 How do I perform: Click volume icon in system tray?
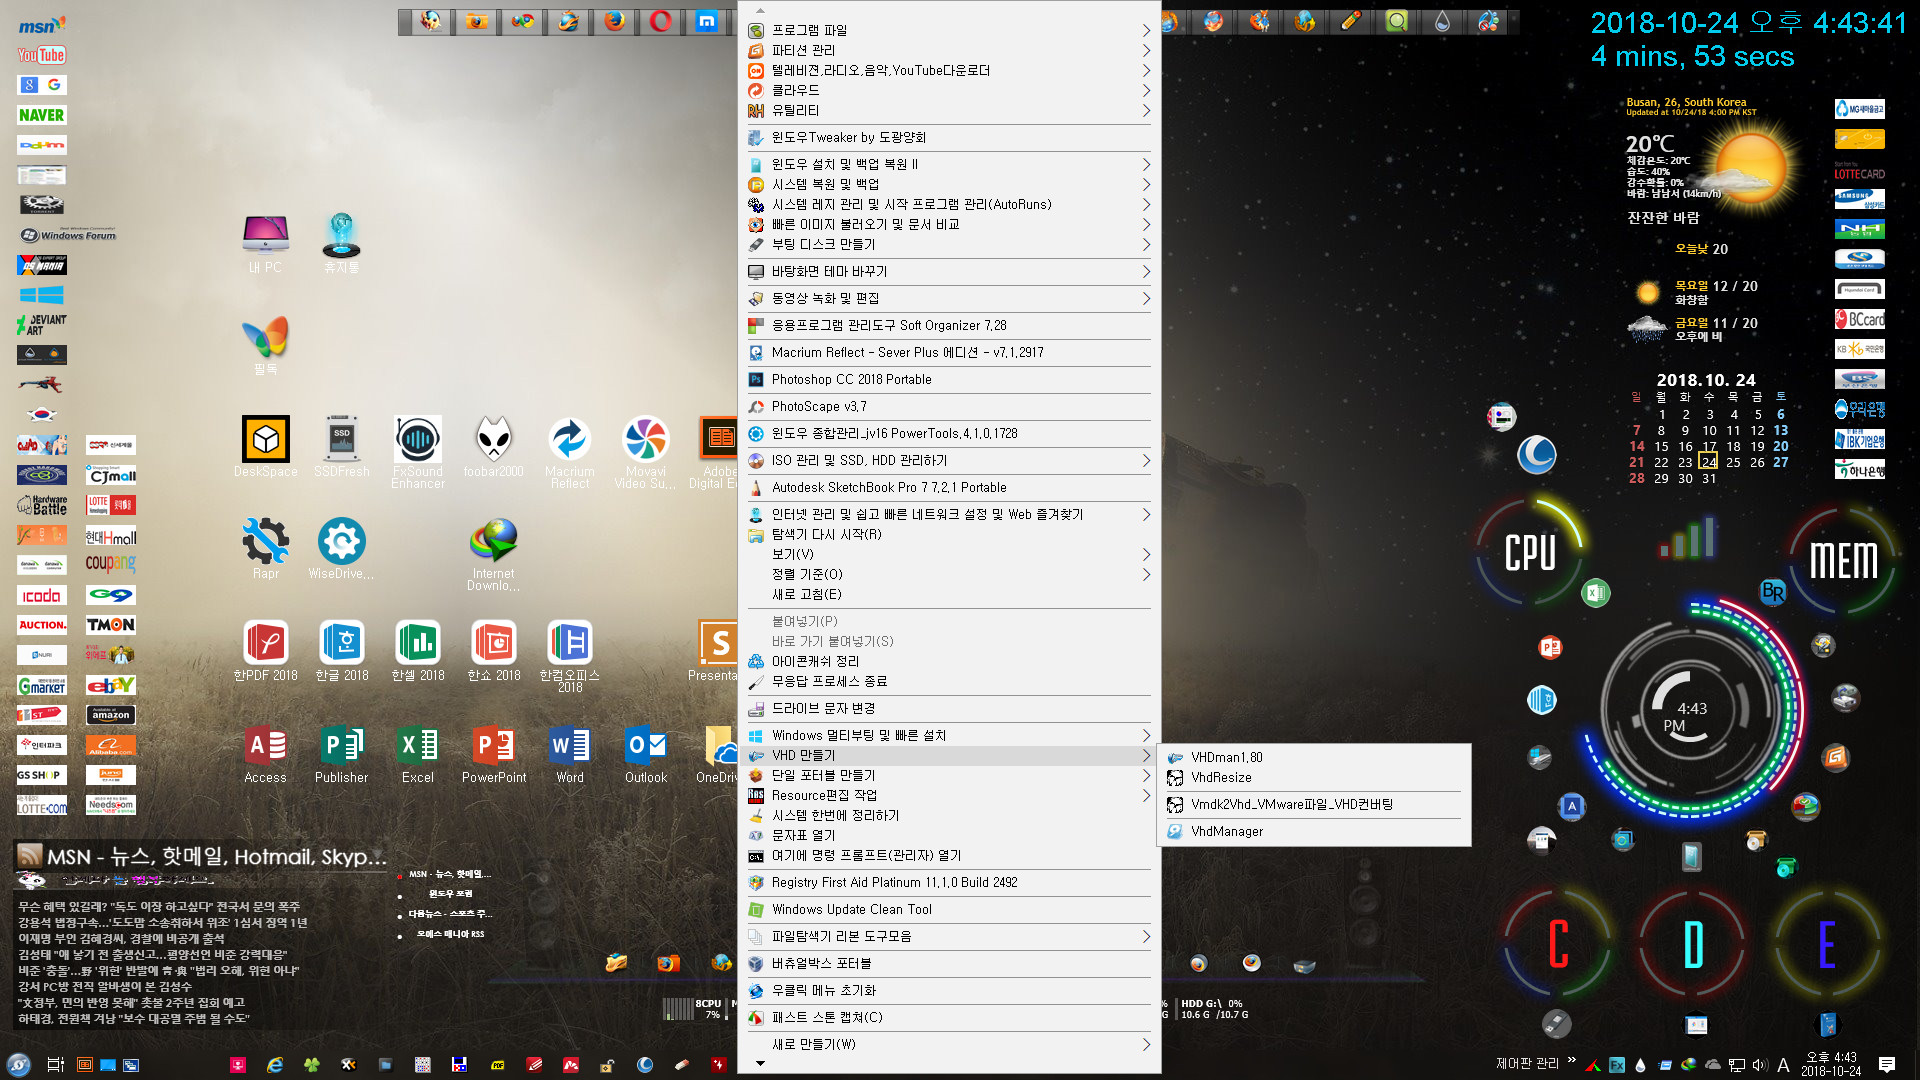(1760, 1065)
